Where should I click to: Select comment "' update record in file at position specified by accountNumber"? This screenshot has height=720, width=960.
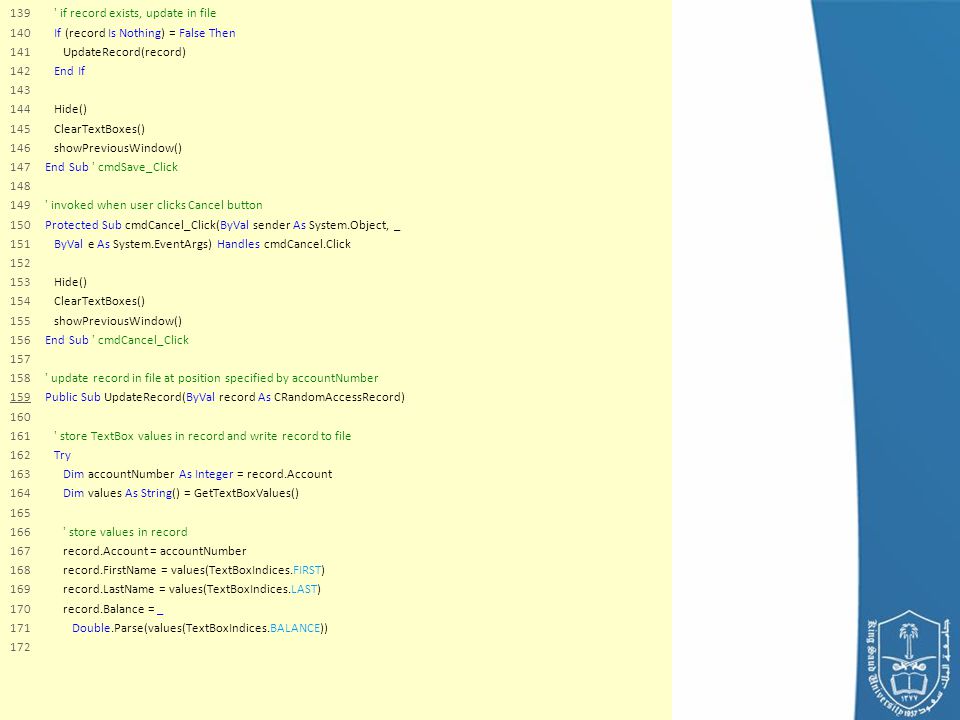[212, 378]
